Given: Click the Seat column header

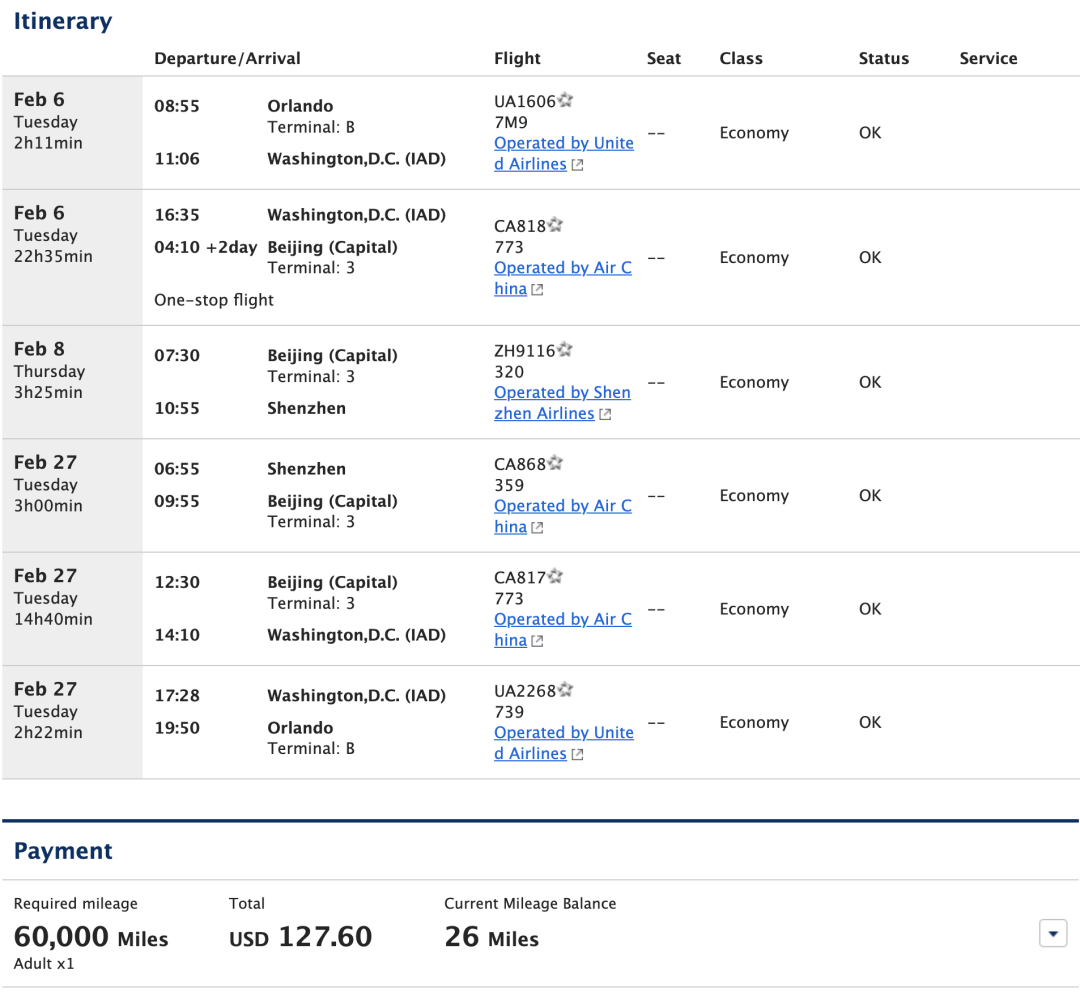Looking at the screenshot, I should (x=664, y=59).
